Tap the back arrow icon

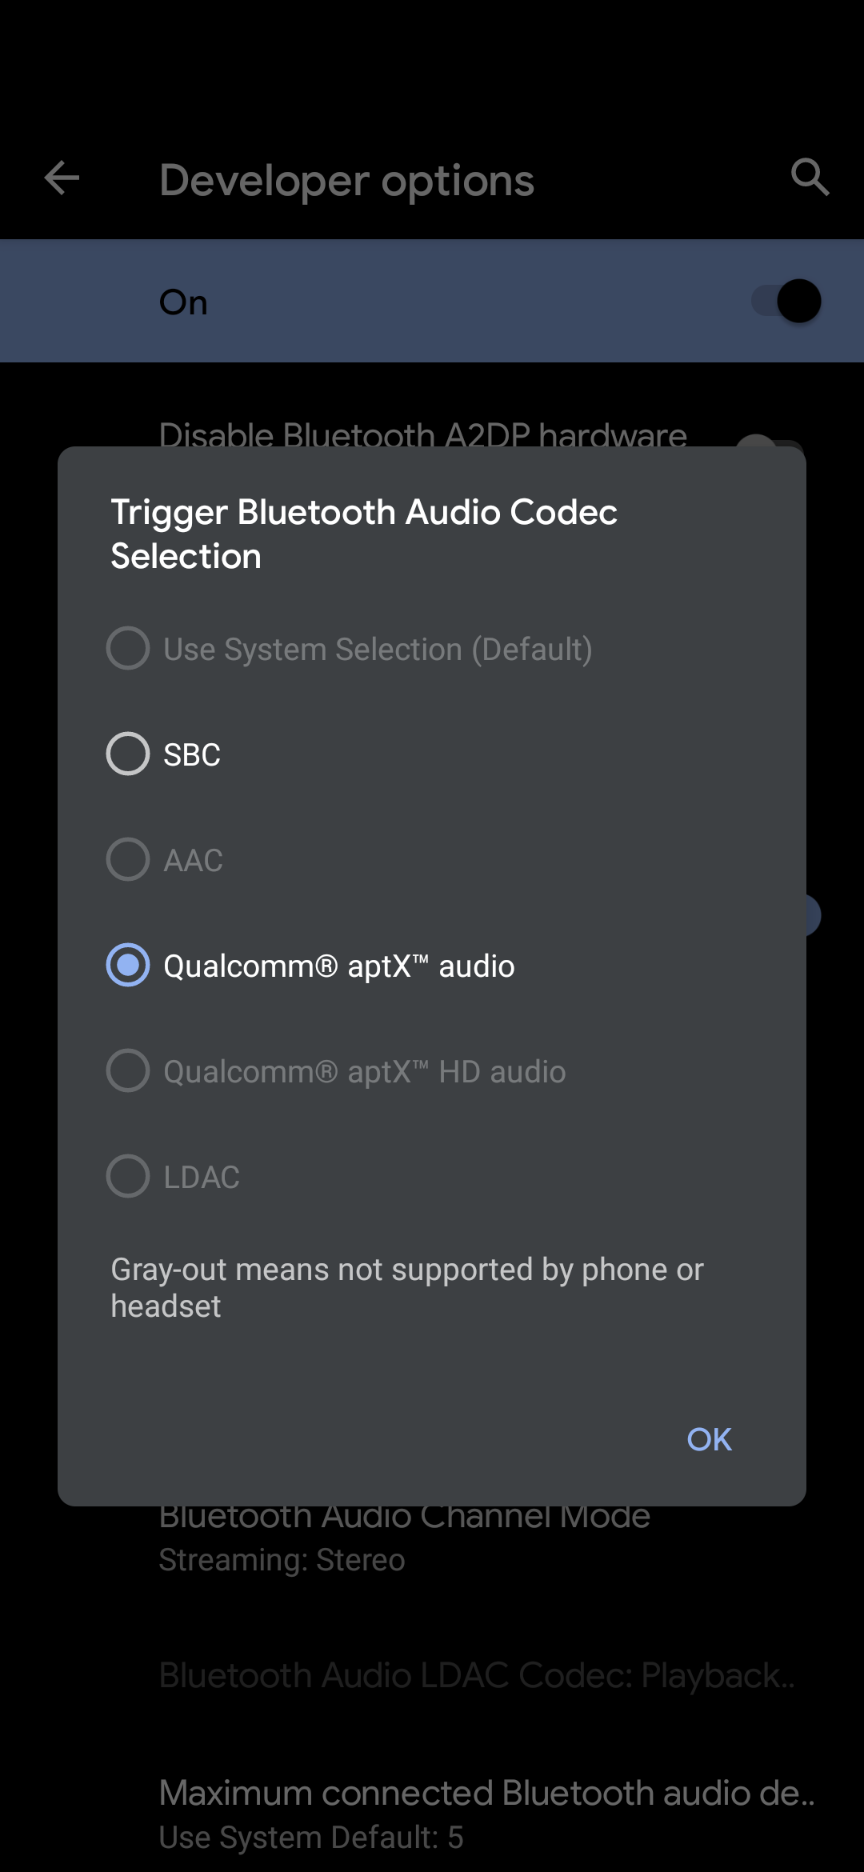[62, 179]
